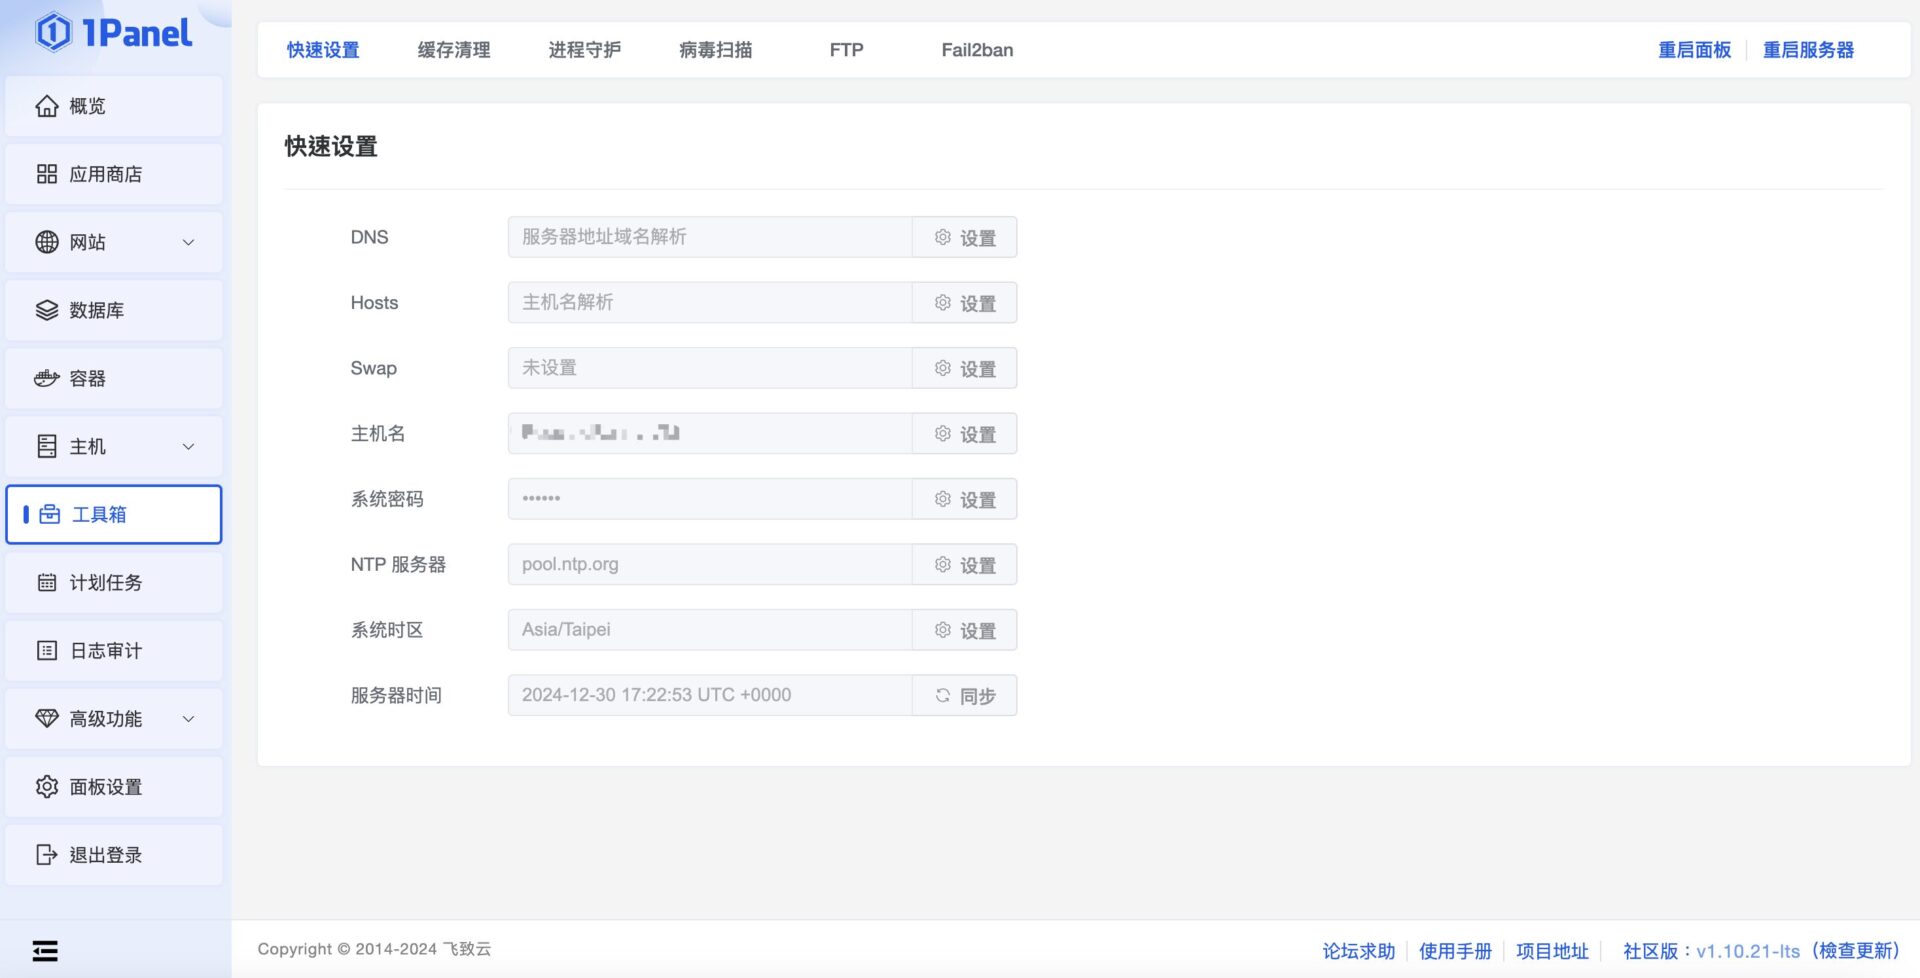The height and width of the screenshot is (978, 1920).
Task: Click the blurred 主机名 field
Action: click(709, 433)
